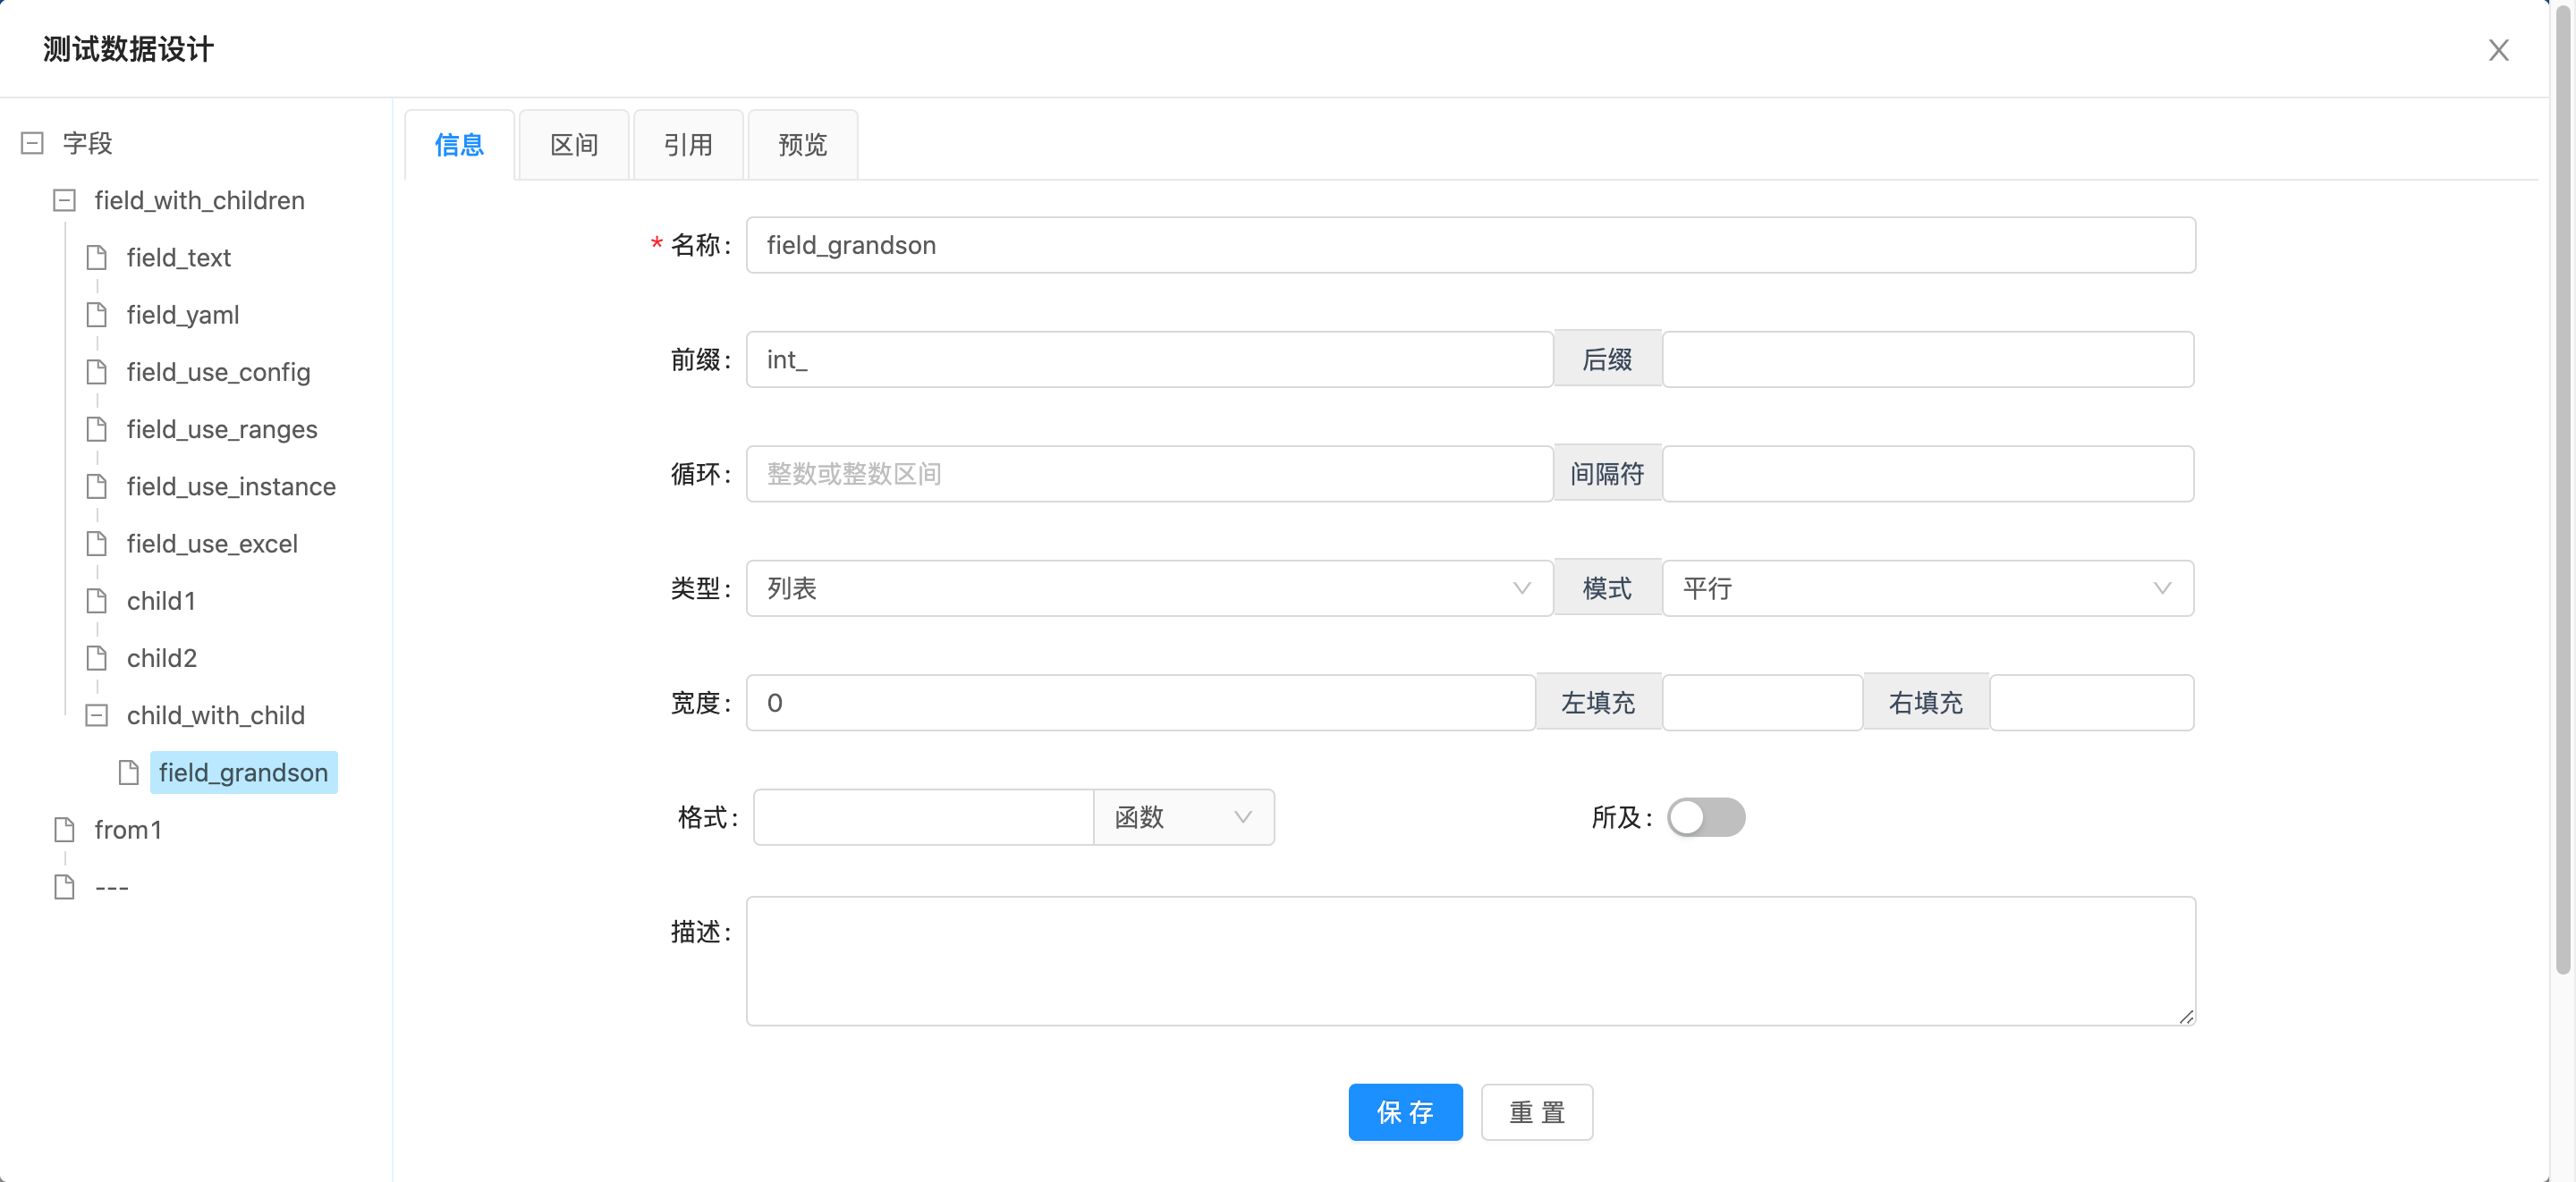The width and height of the screenshot is (2576, 1182).
Task: Collapse the root 字段 tree node
Action: tap(32, 143)
